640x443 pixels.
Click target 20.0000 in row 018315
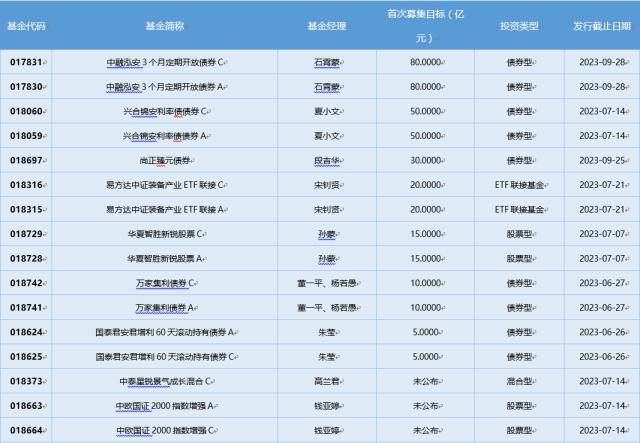425,209
